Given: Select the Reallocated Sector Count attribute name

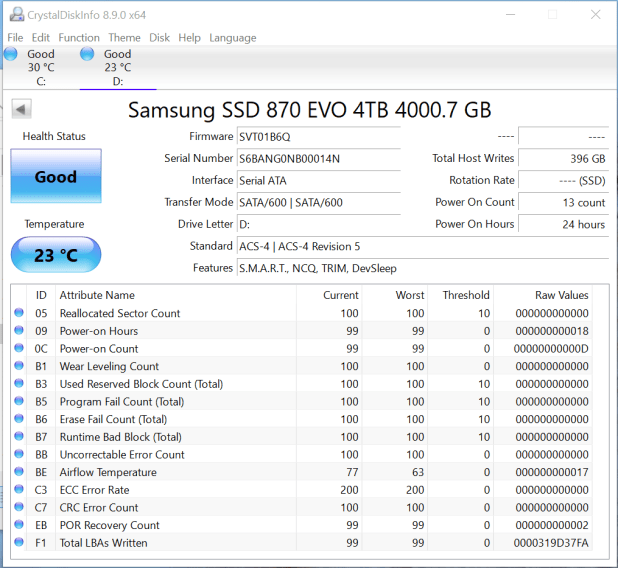Looking at the screenshot, I should (120, 313).
